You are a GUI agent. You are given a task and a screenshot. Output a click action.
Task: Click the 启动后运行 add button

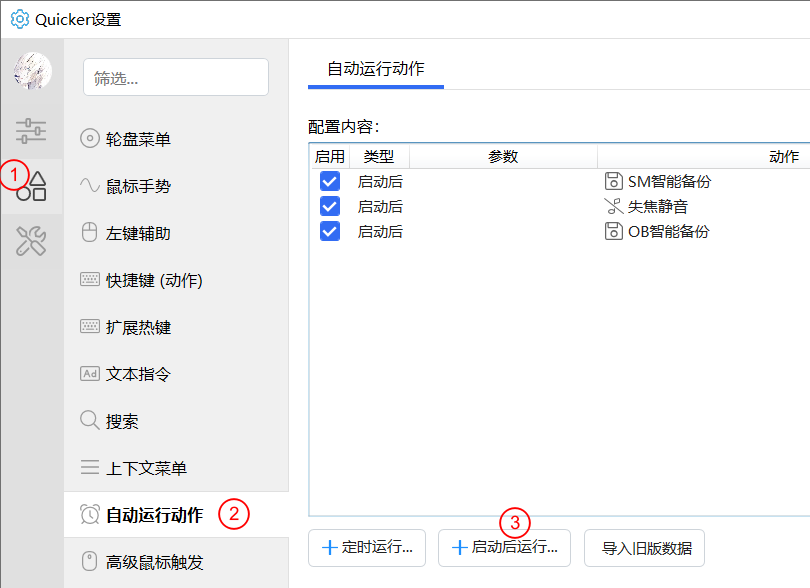coord(504,548)
